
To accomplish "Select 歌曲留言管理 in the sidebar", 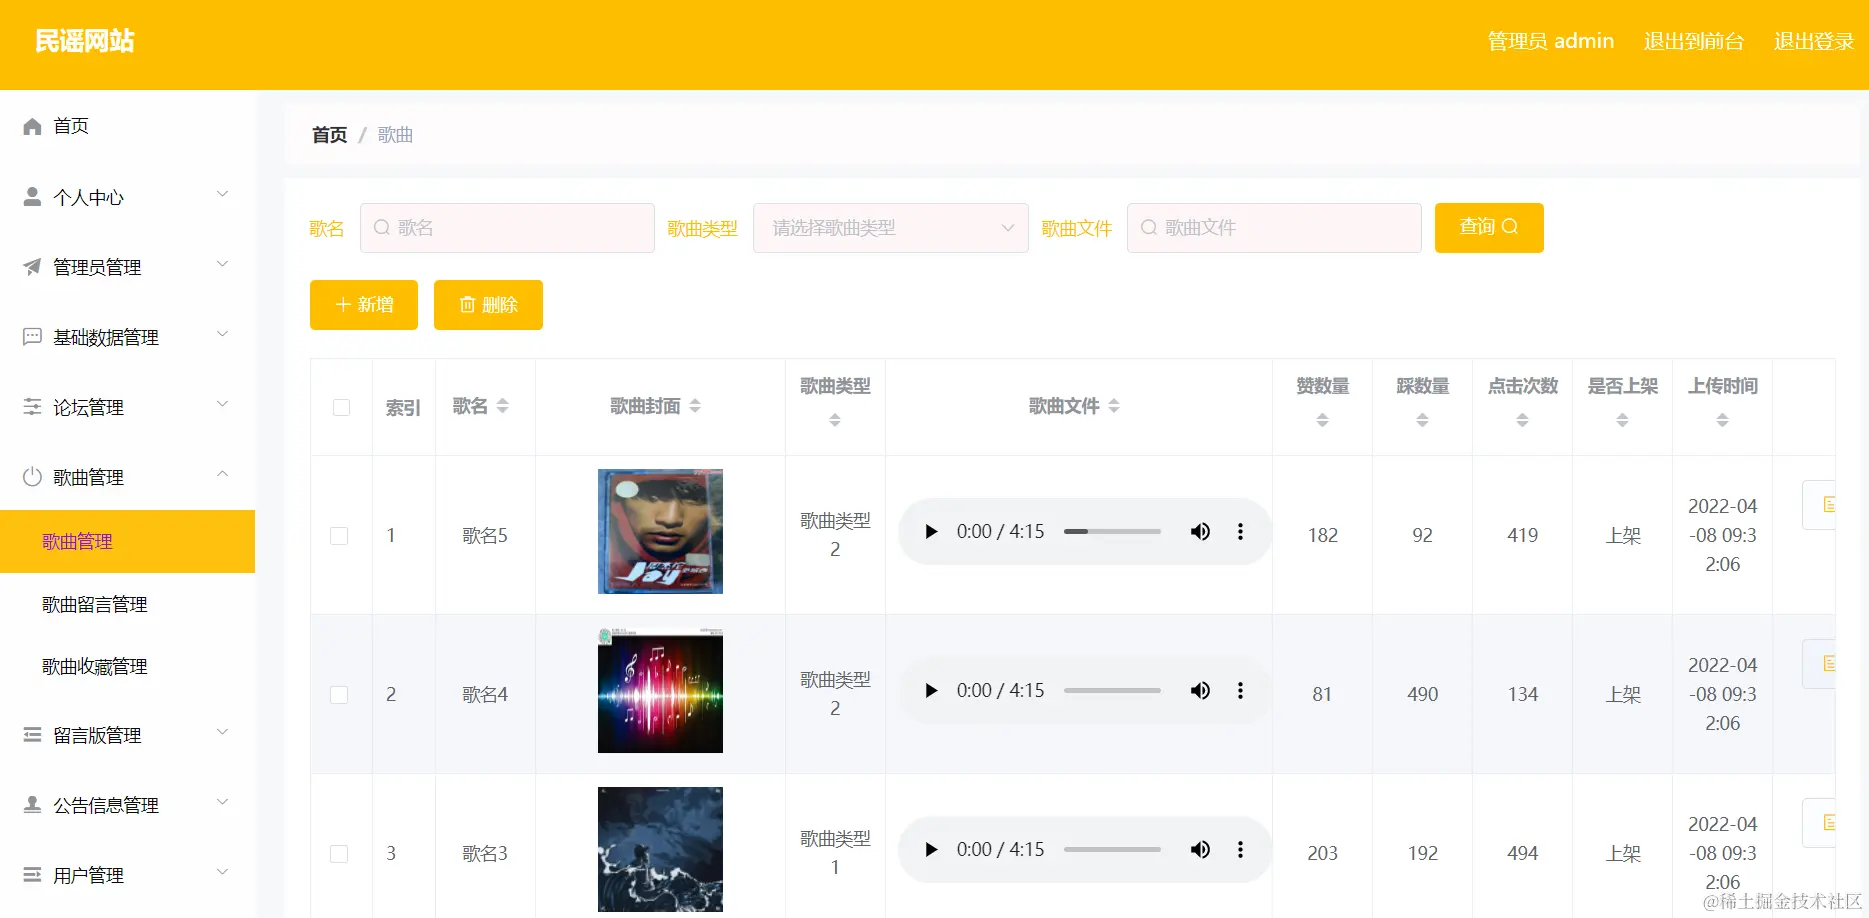I will (x=94, y=604).
